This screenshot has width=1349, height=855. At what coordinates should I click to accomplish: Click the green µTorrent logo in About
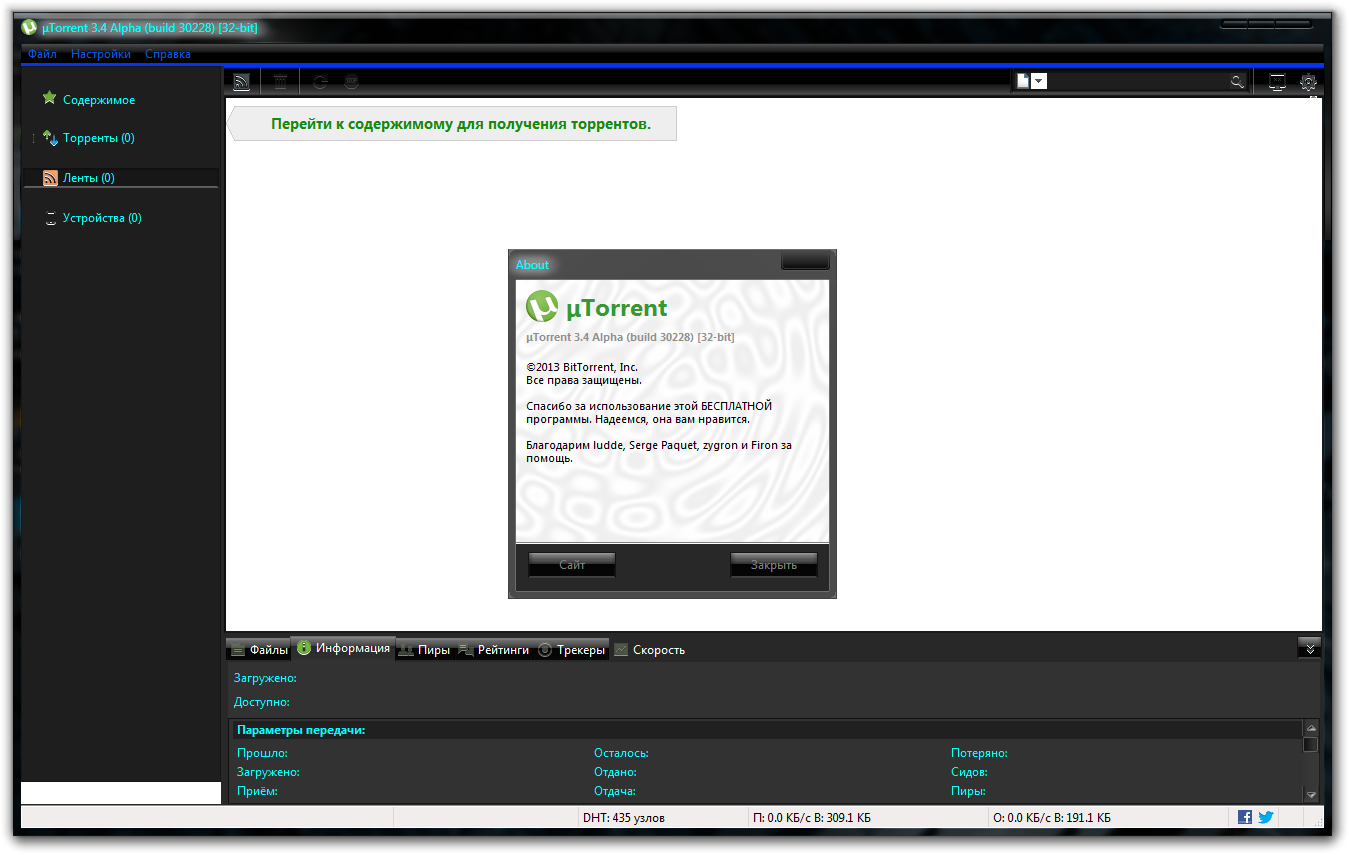point(542,306)
